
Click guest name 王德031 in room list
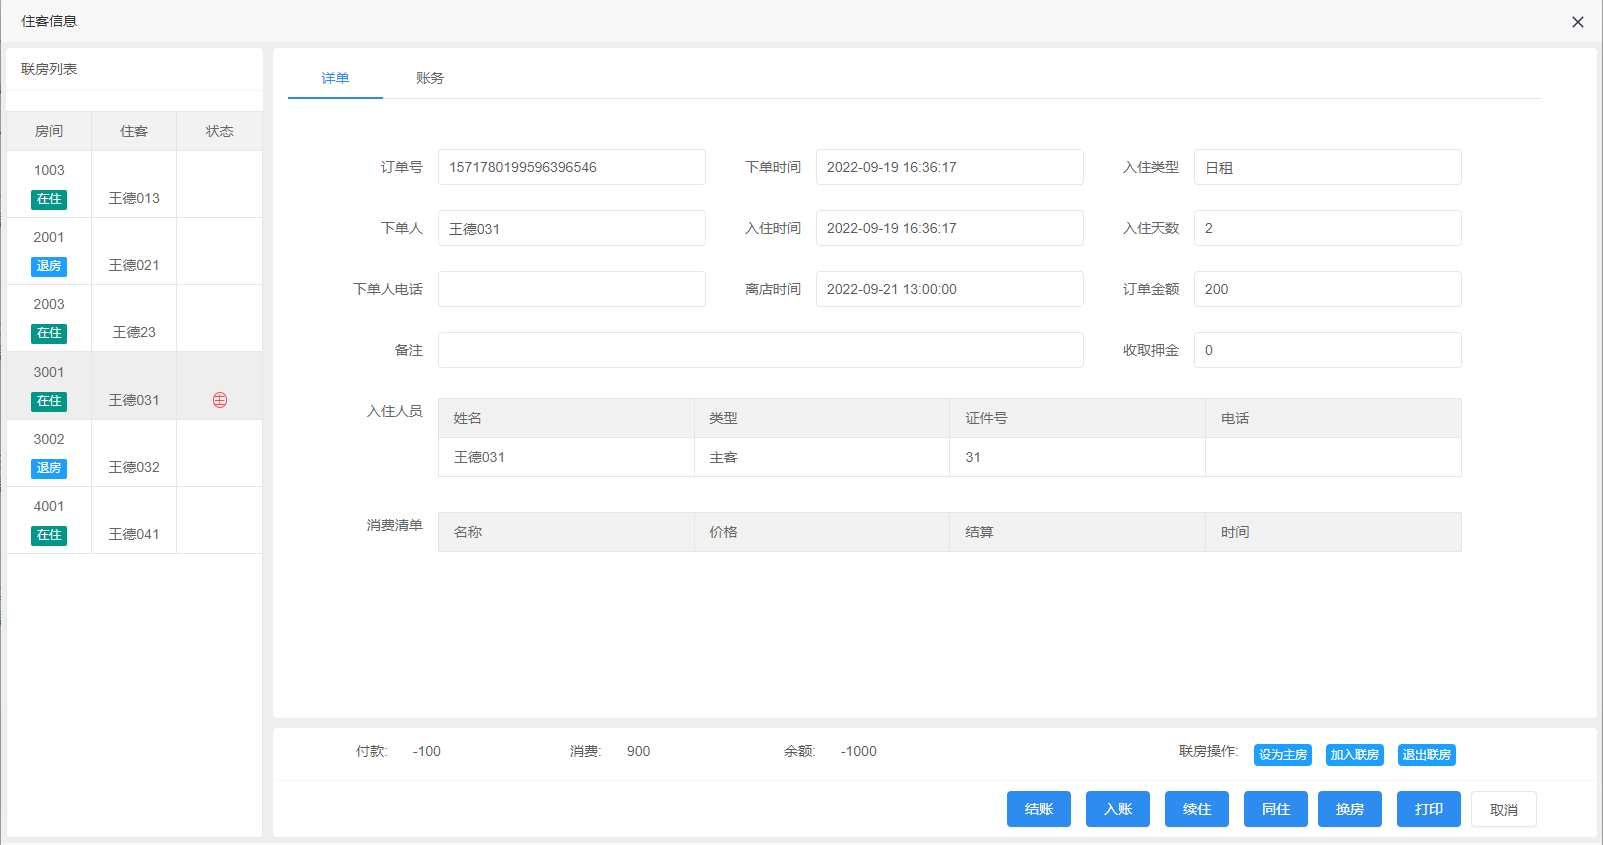(134, 400)
